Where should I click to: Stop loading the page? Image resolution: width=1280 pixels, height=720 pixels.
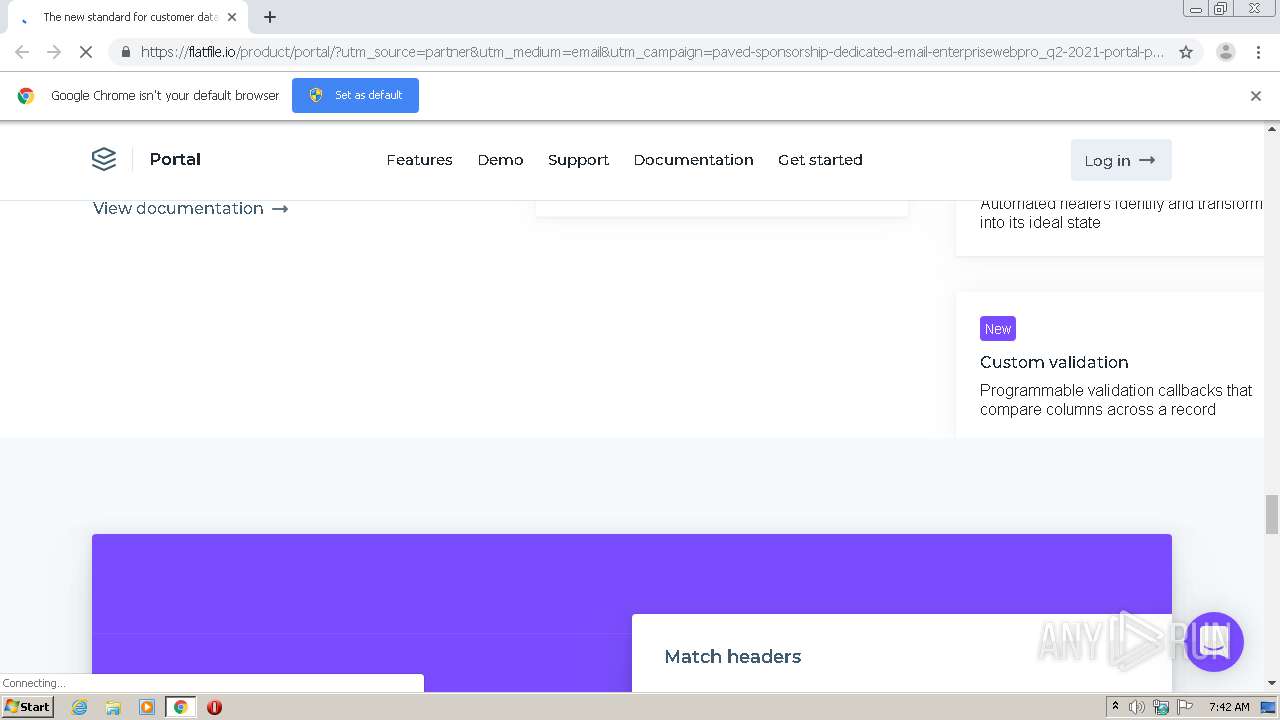86,52
